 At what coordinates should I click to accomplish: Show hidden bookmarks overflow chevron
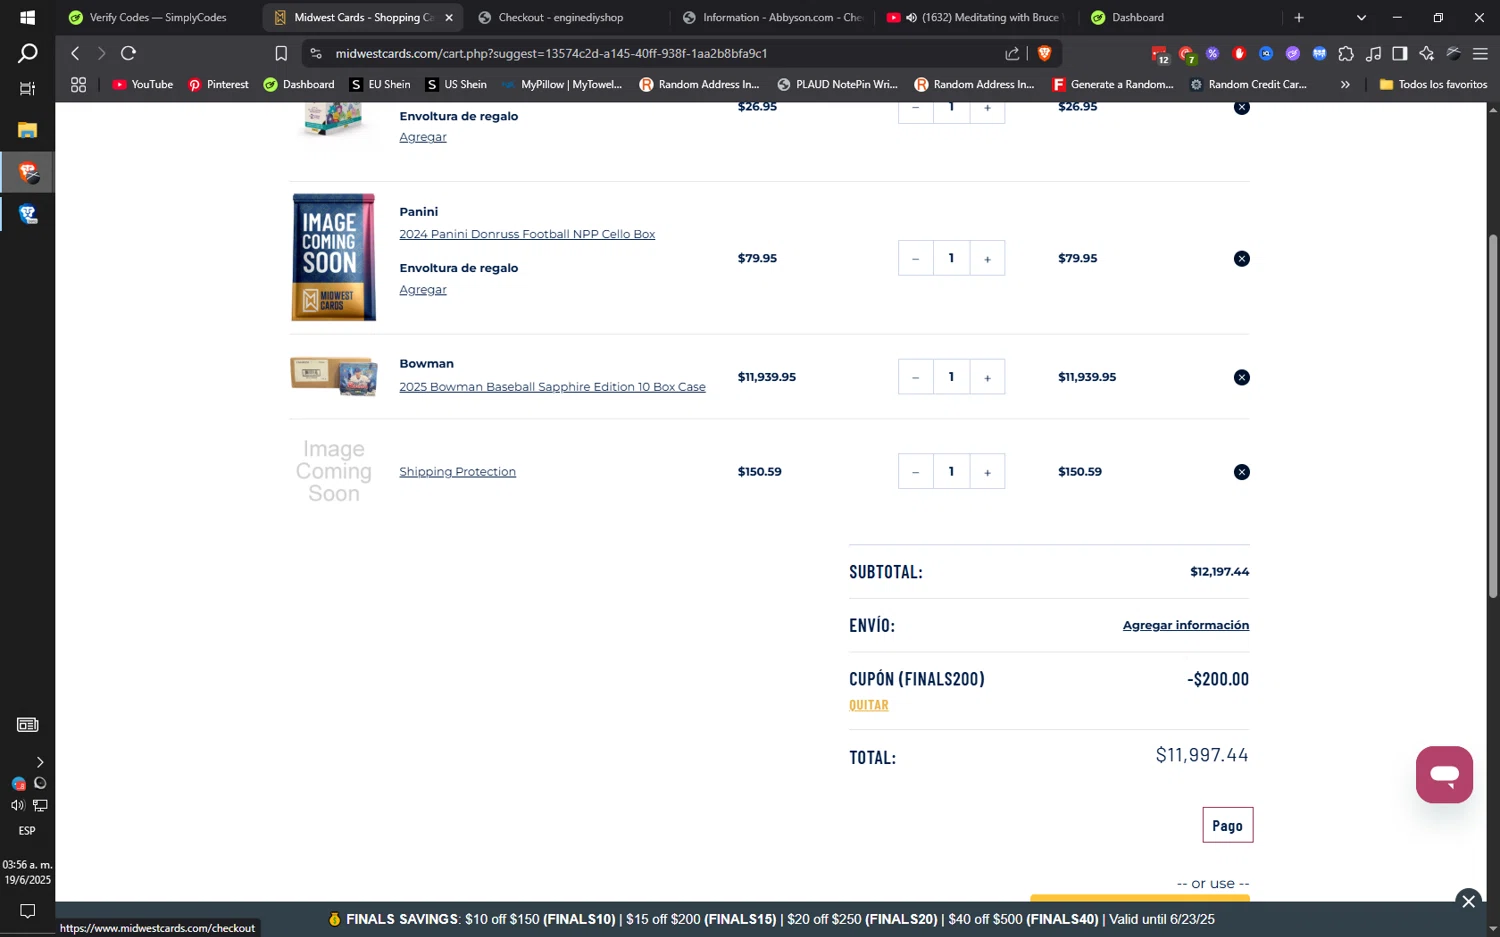[x=1345, y=85]
